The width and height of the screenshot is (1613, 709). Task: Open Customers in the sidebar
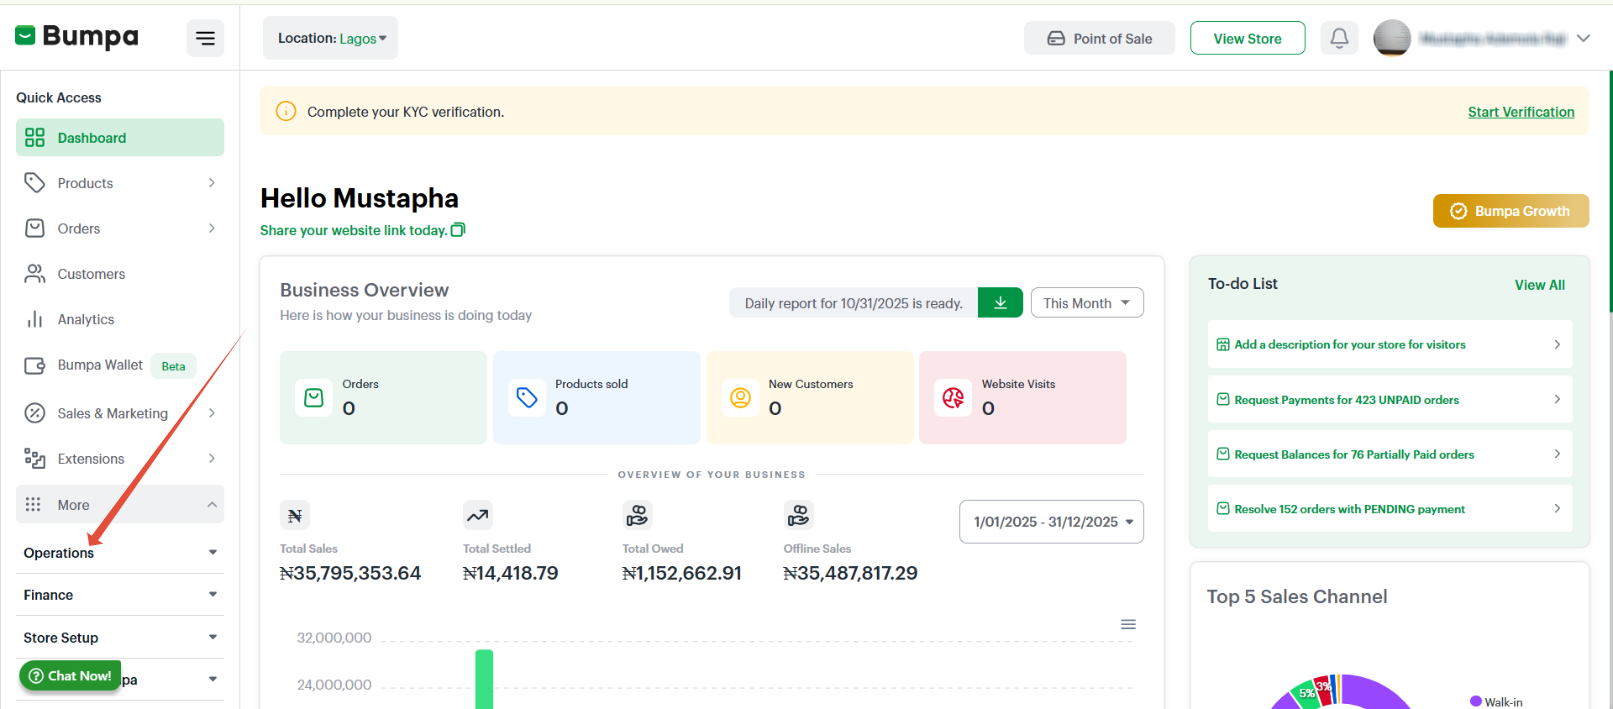[x=120, y=274]
